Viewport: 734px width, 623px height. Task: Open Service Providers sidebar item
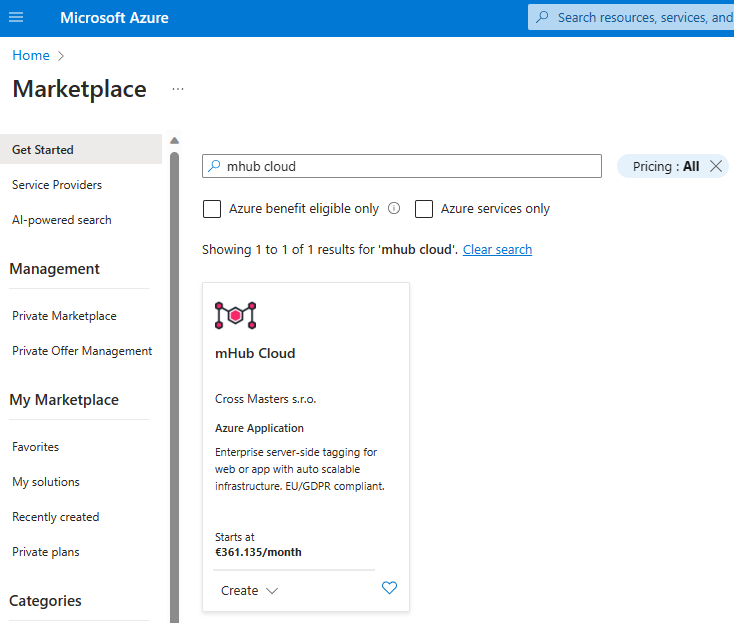[57, 185]
